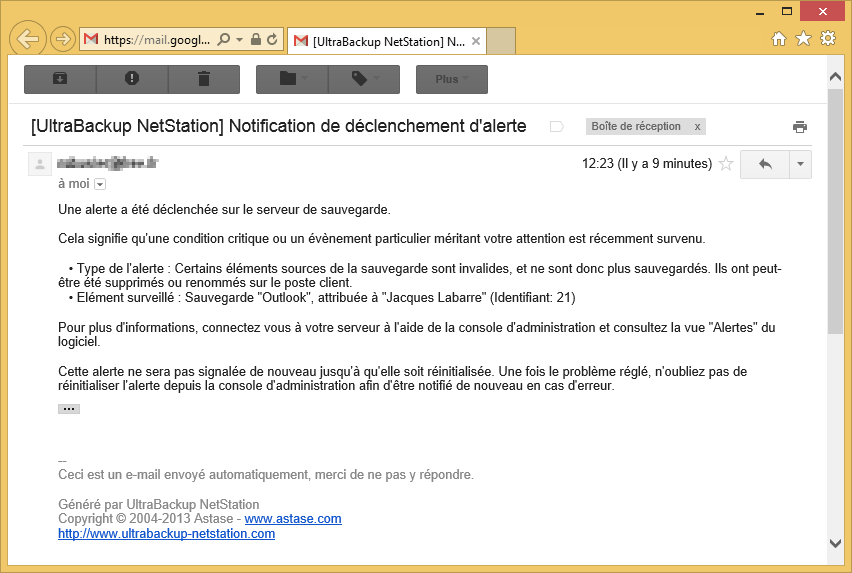The image size is (852, 573).
Task: Delete the email using the trash icon
Action: pyautogui.click(x=204, y=79)
